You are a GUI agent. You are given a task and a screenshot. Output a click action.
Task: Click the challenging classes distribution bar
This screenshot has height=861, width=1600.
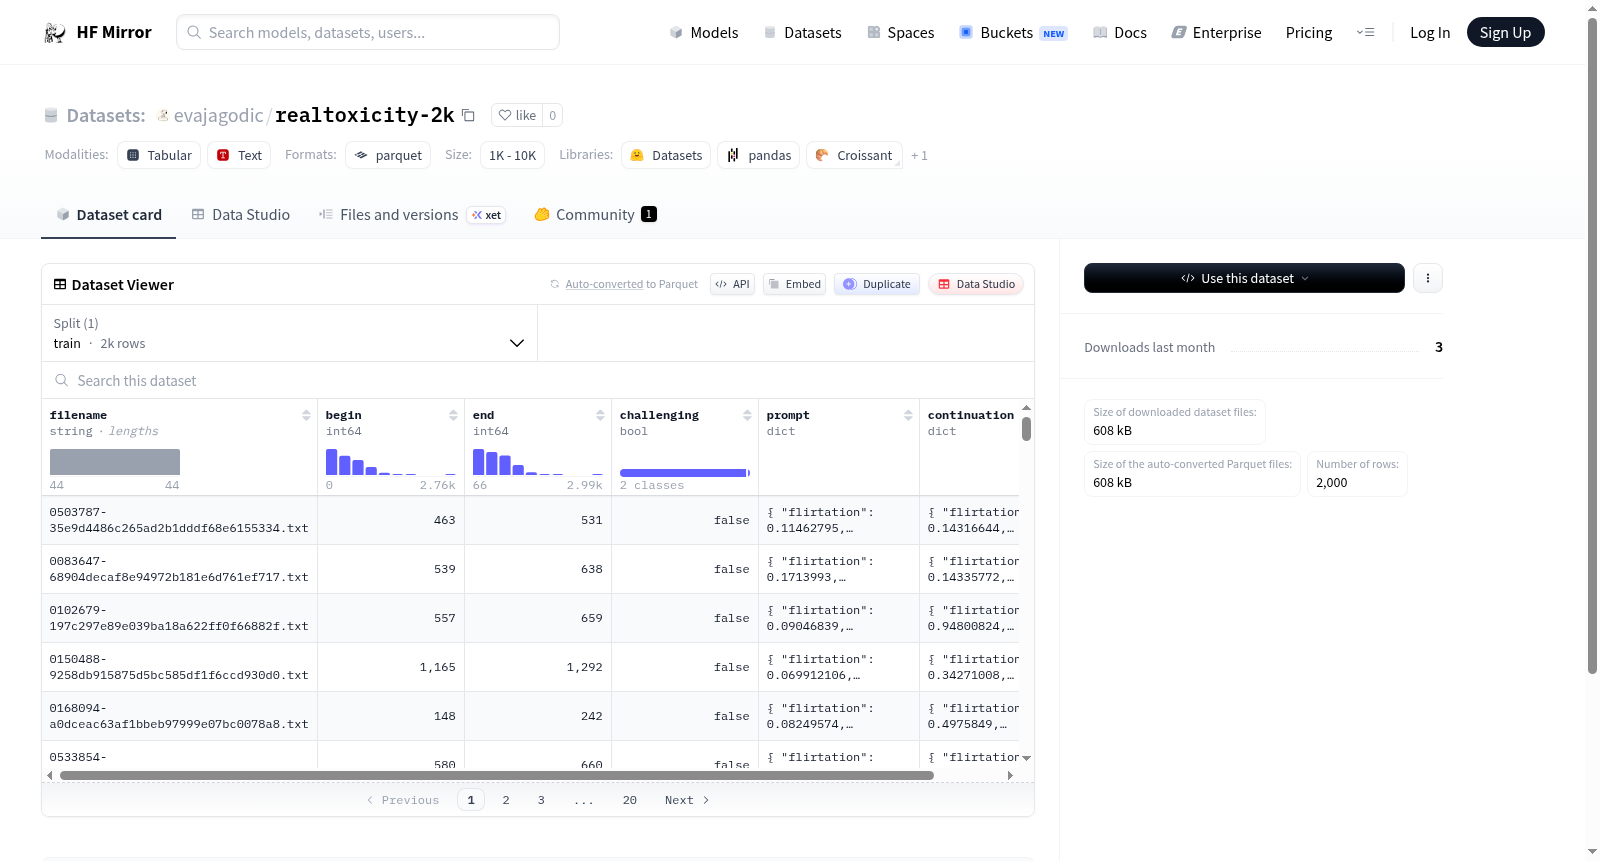click(x=685, y=473)
